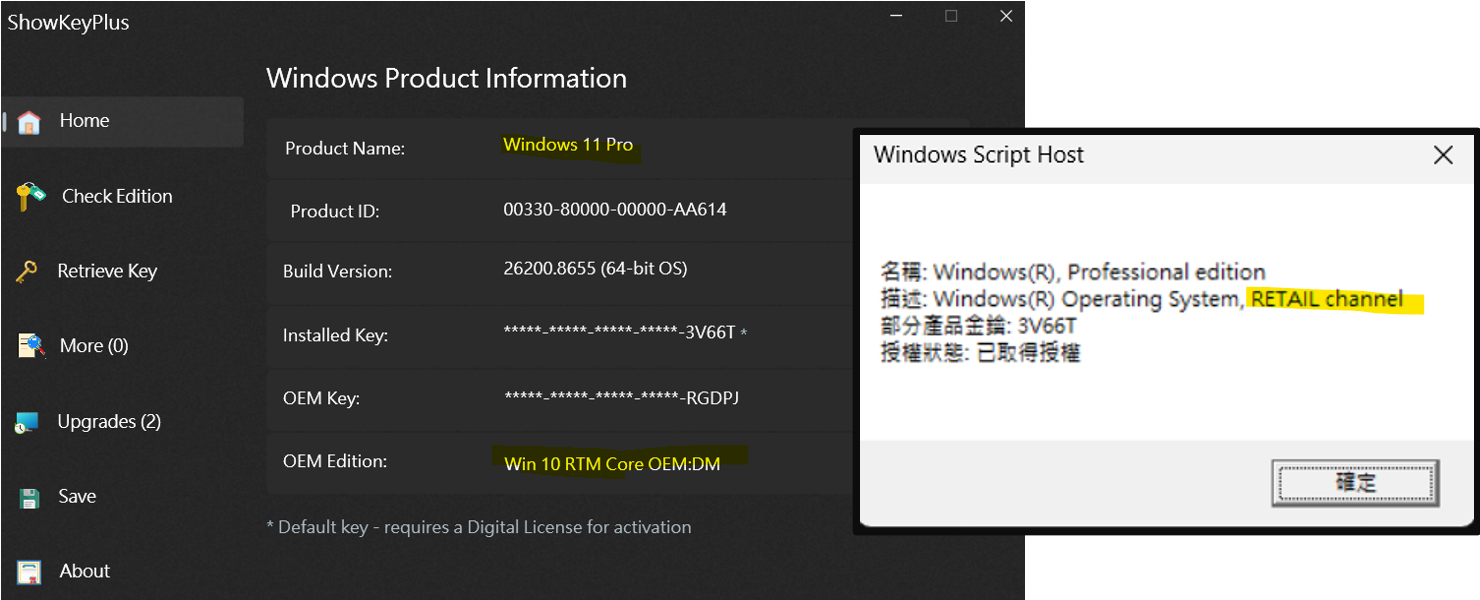Click Windows Product Information heading
Viewport: 1480px width, 600px height.
click(446, 79)
